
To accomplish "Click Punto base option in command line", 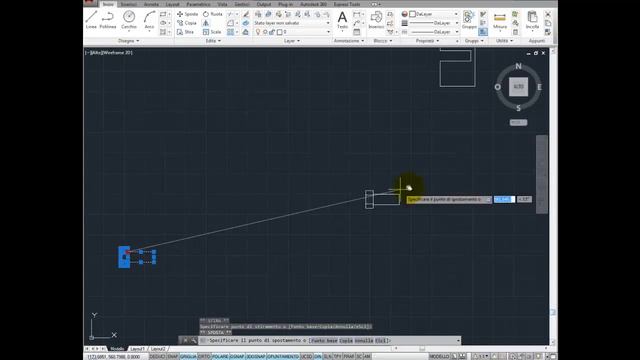I will click(x=324, y=340).
